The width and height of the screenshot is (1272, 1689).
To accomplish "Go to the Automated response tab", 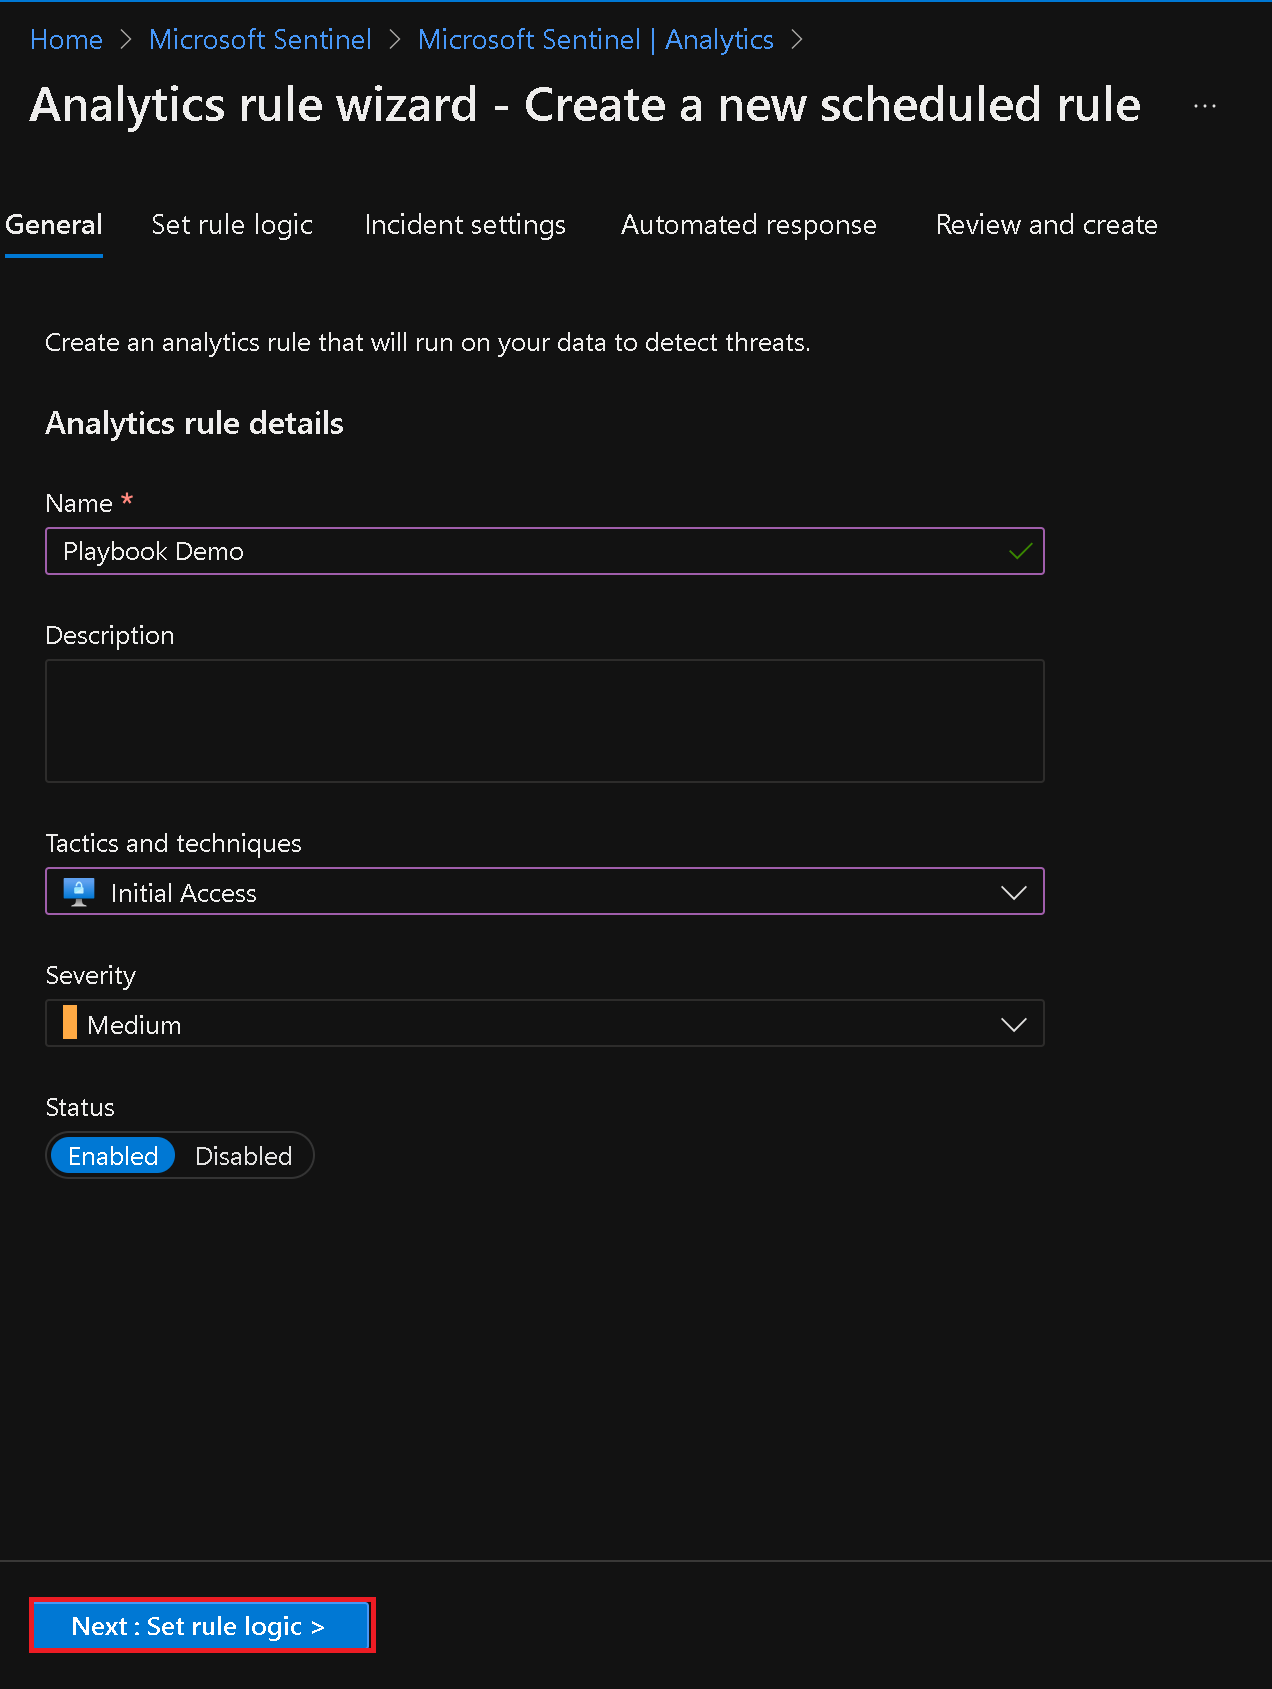I will click(x=749, y=225).
